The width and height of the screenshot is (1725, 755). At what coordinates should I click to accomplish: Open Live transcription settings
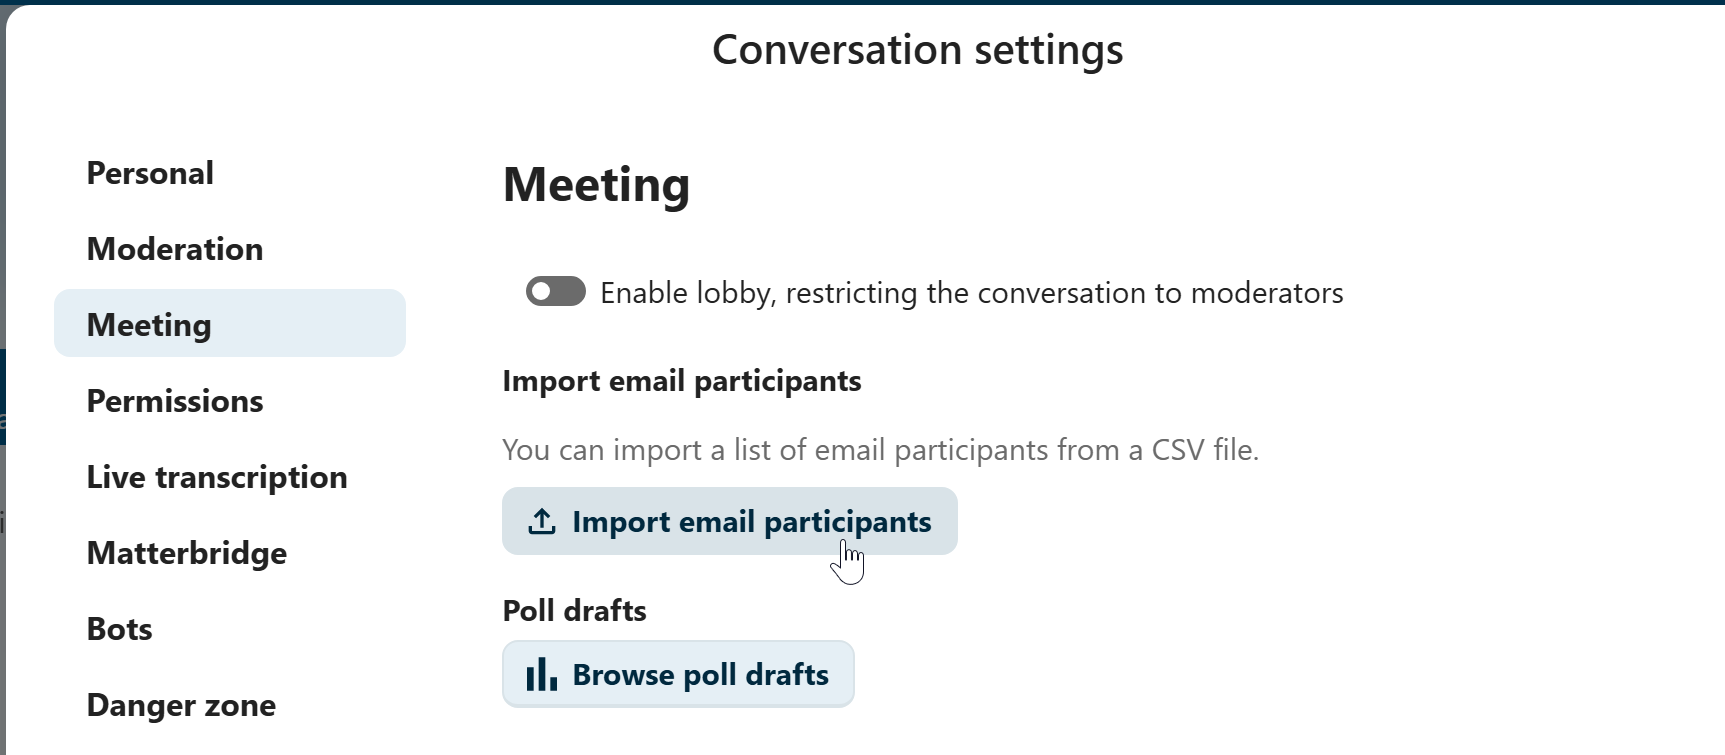[217, 477]
